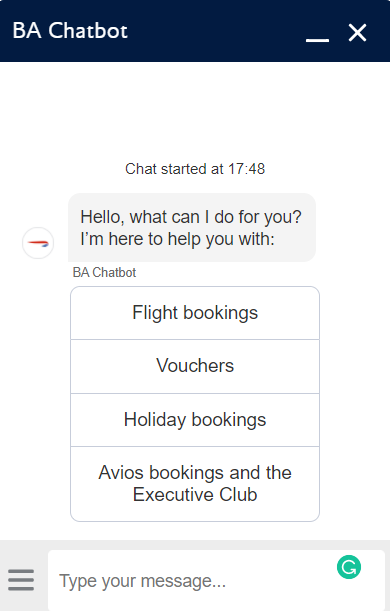Image resolution: width=390 pixels, height=611 pixels.
Task: Close the BA Chatbot panel
Action: (x=357, y=32)
